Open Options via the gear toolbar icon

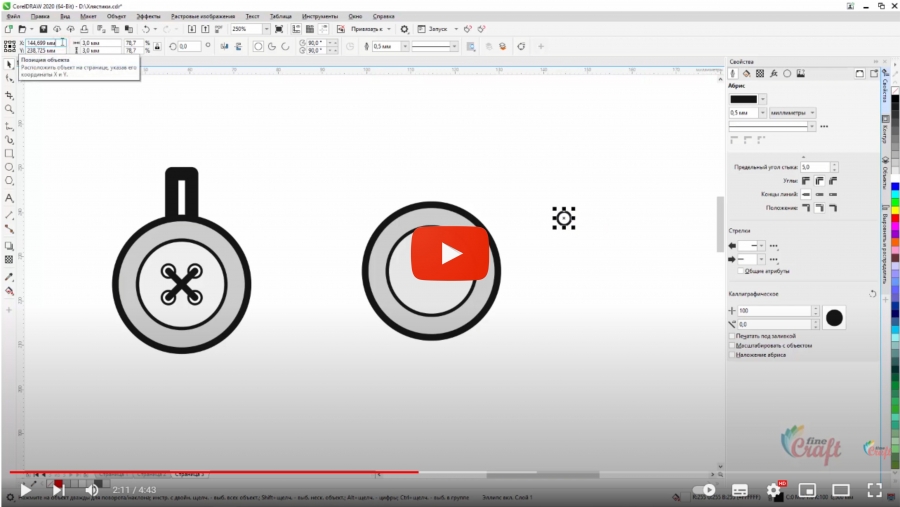[x=405, y=29]
